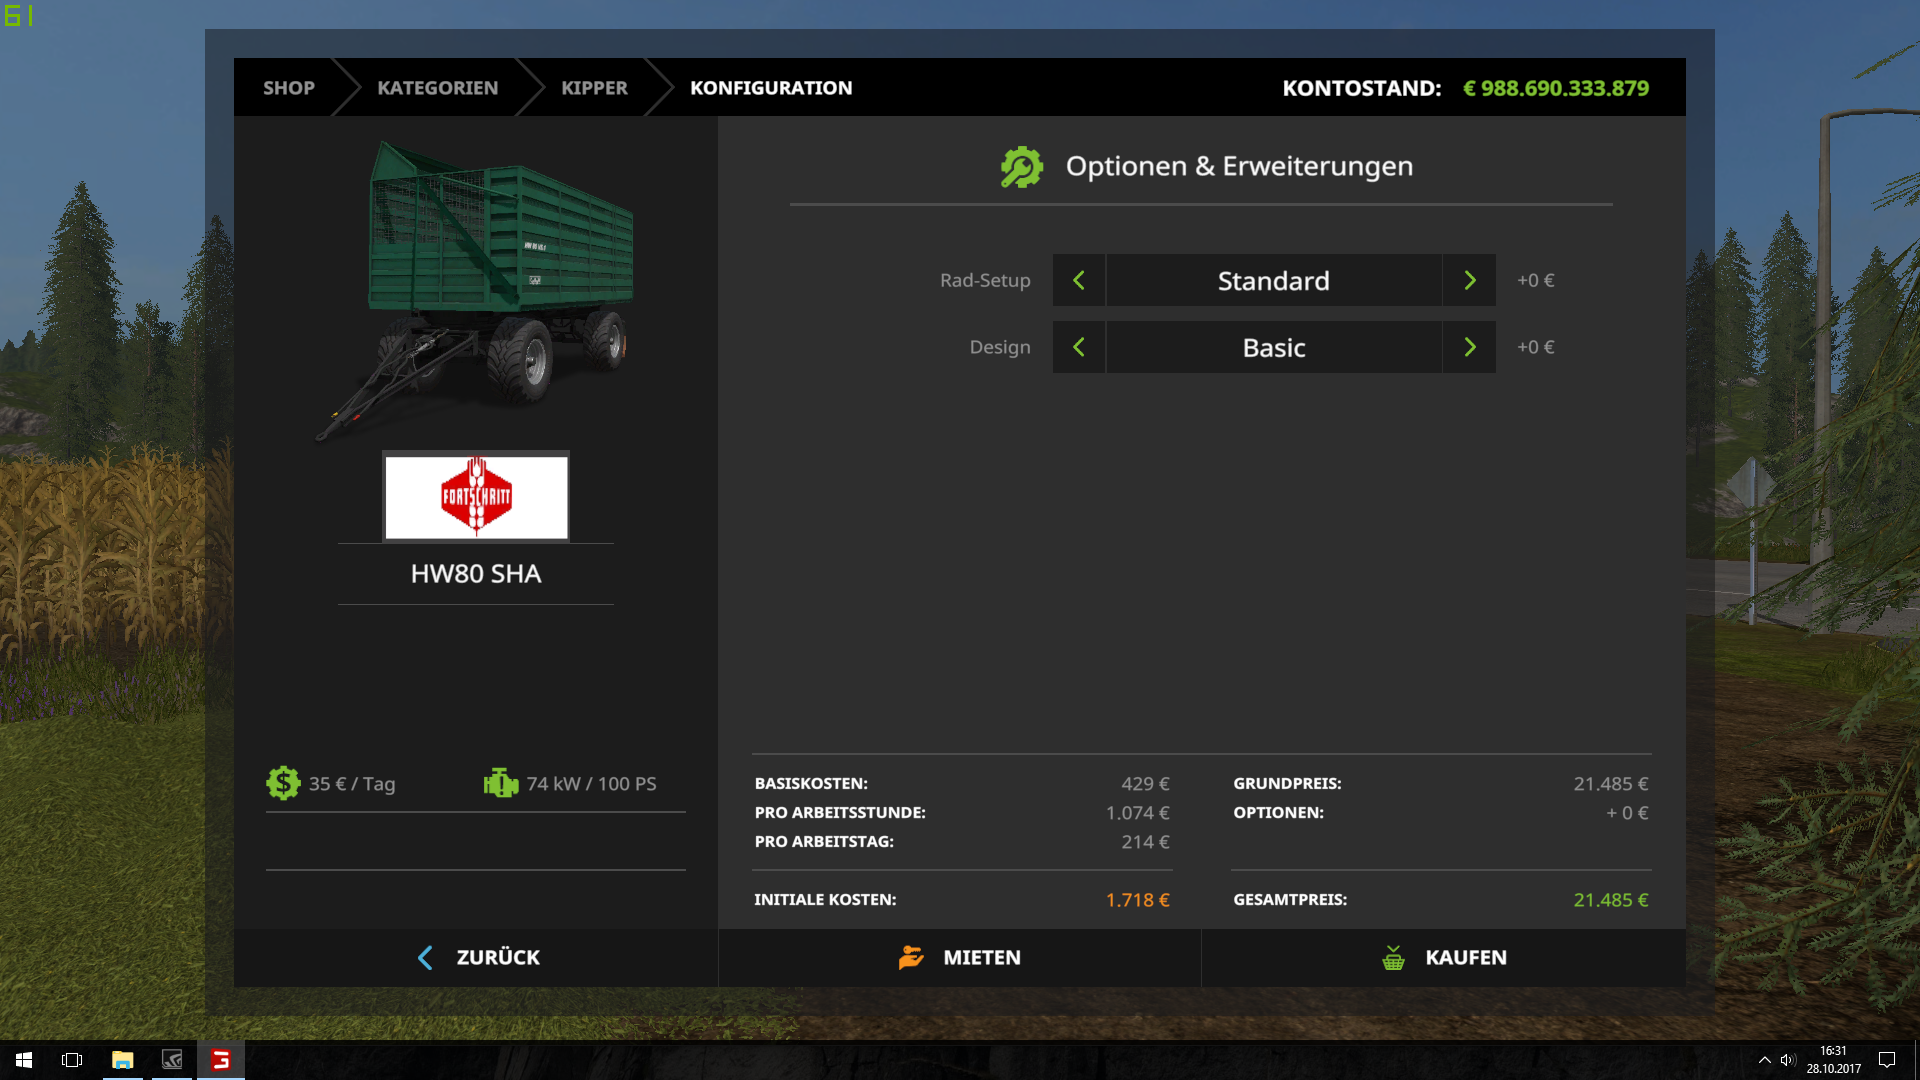
Task: Switch to the previous Design option
Action: pos(1079,347)
